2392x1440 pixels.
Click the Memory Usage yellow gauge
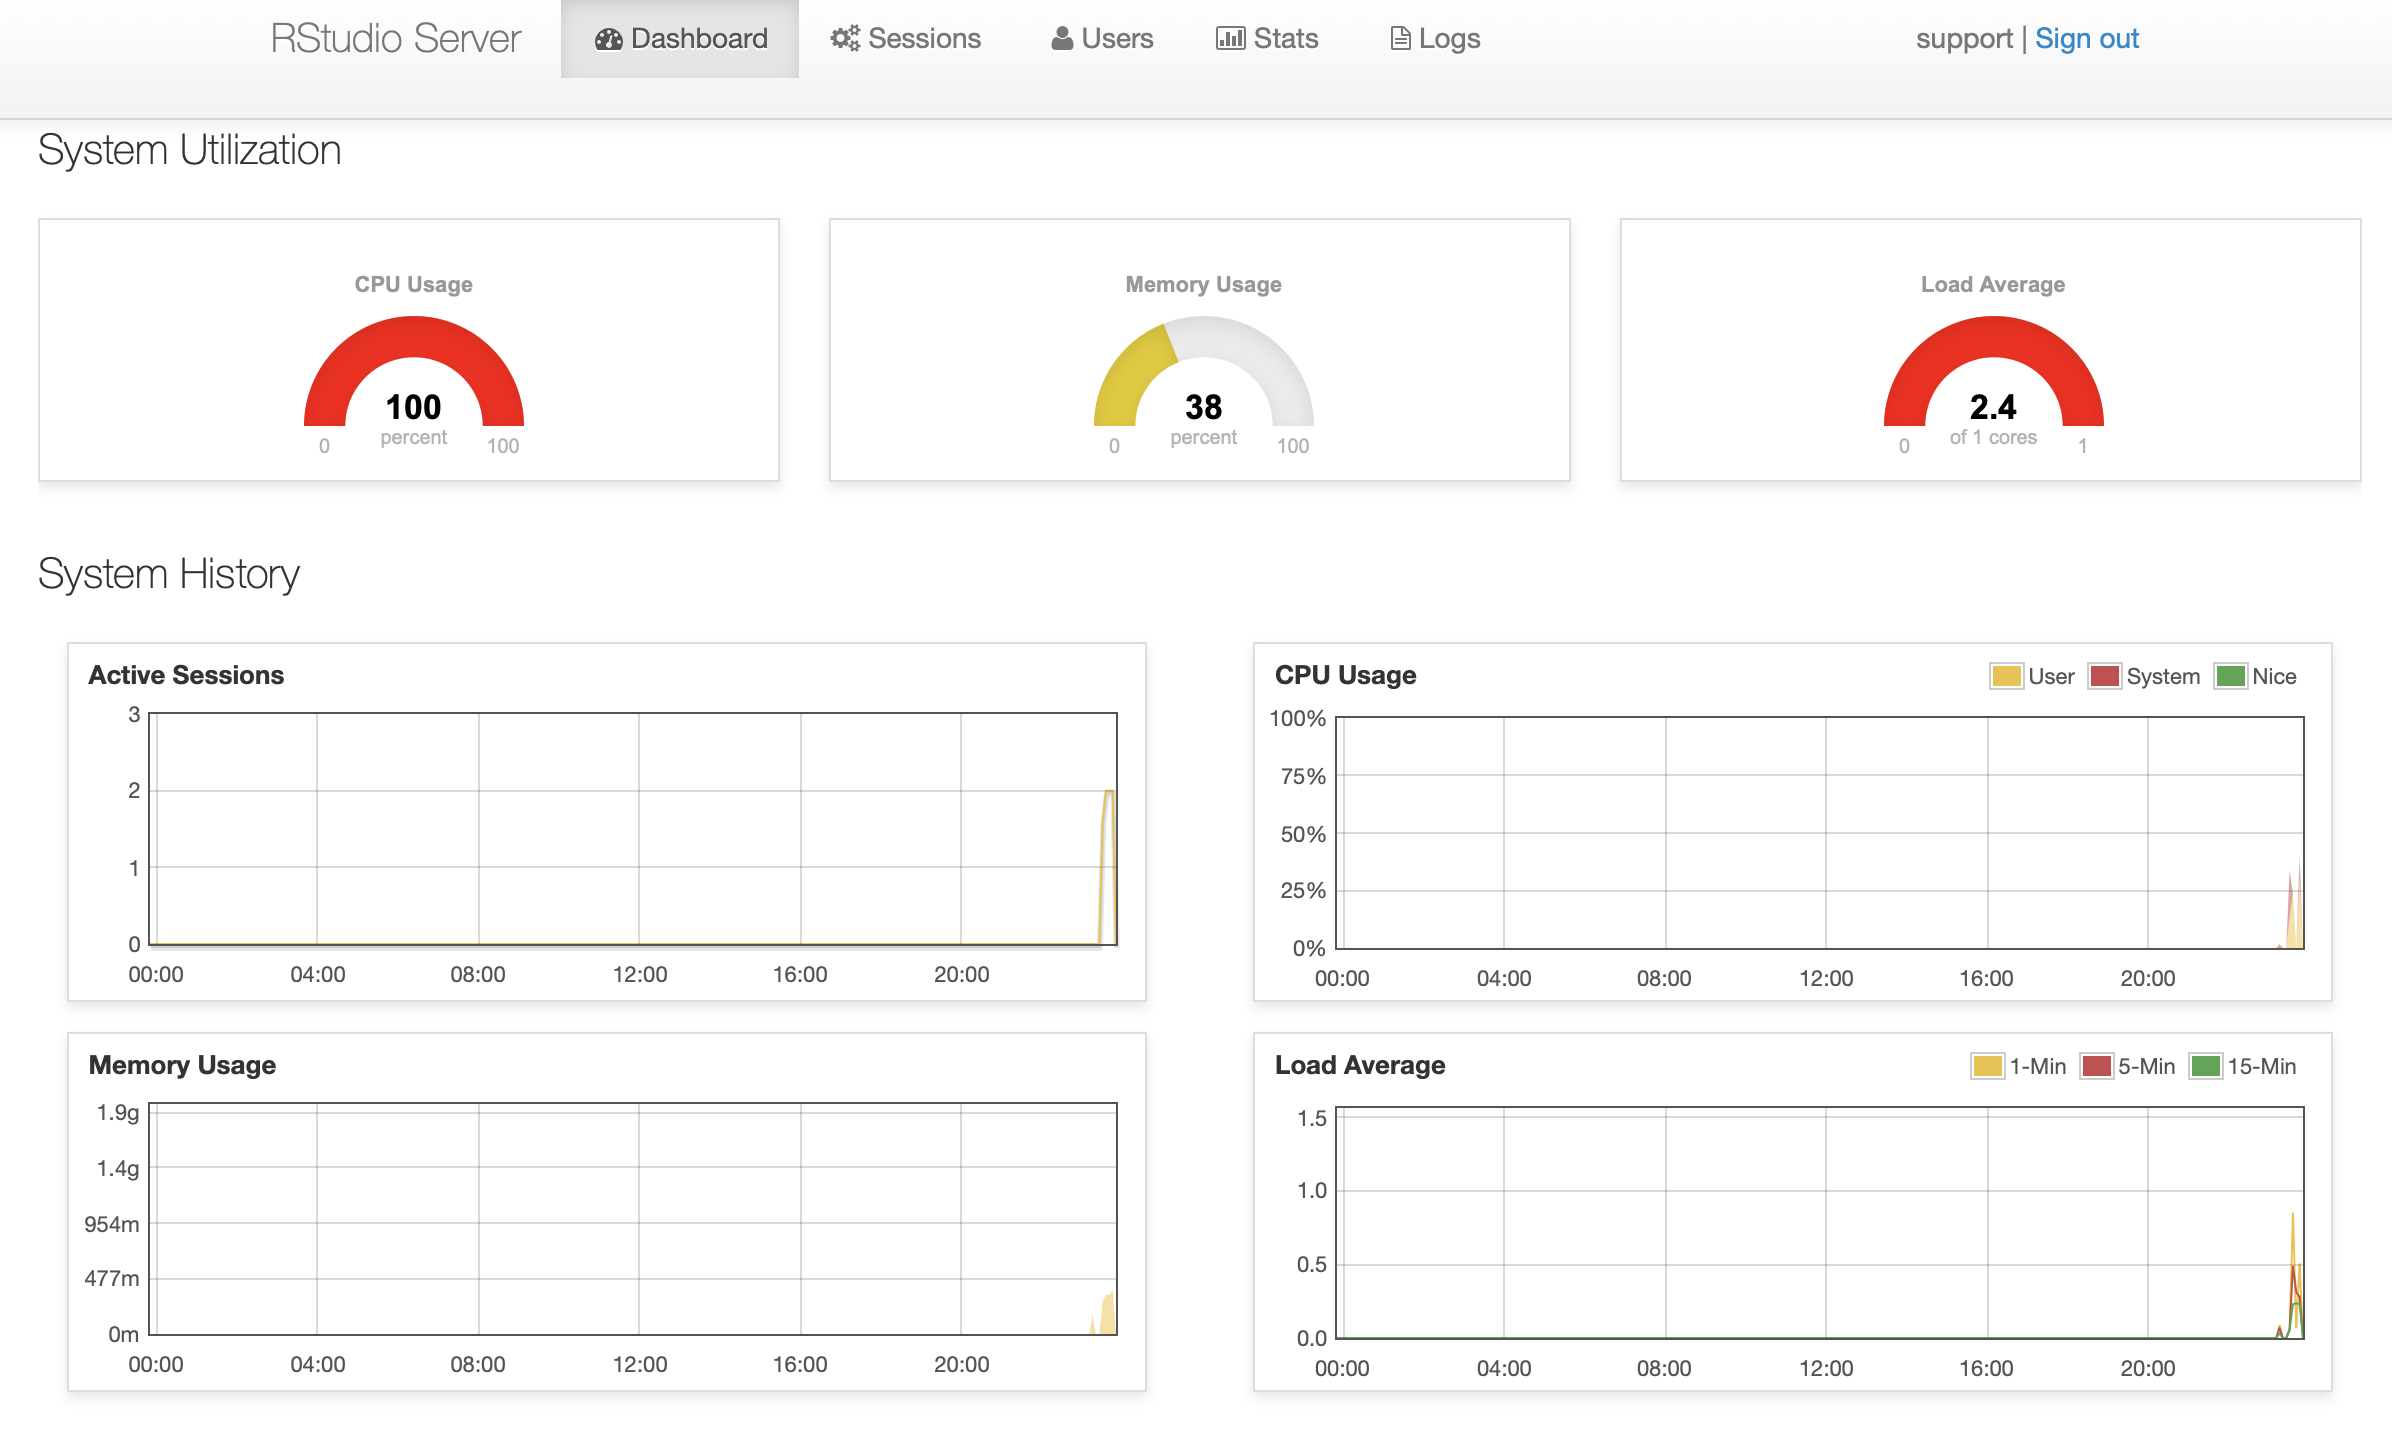[1204, 371]
